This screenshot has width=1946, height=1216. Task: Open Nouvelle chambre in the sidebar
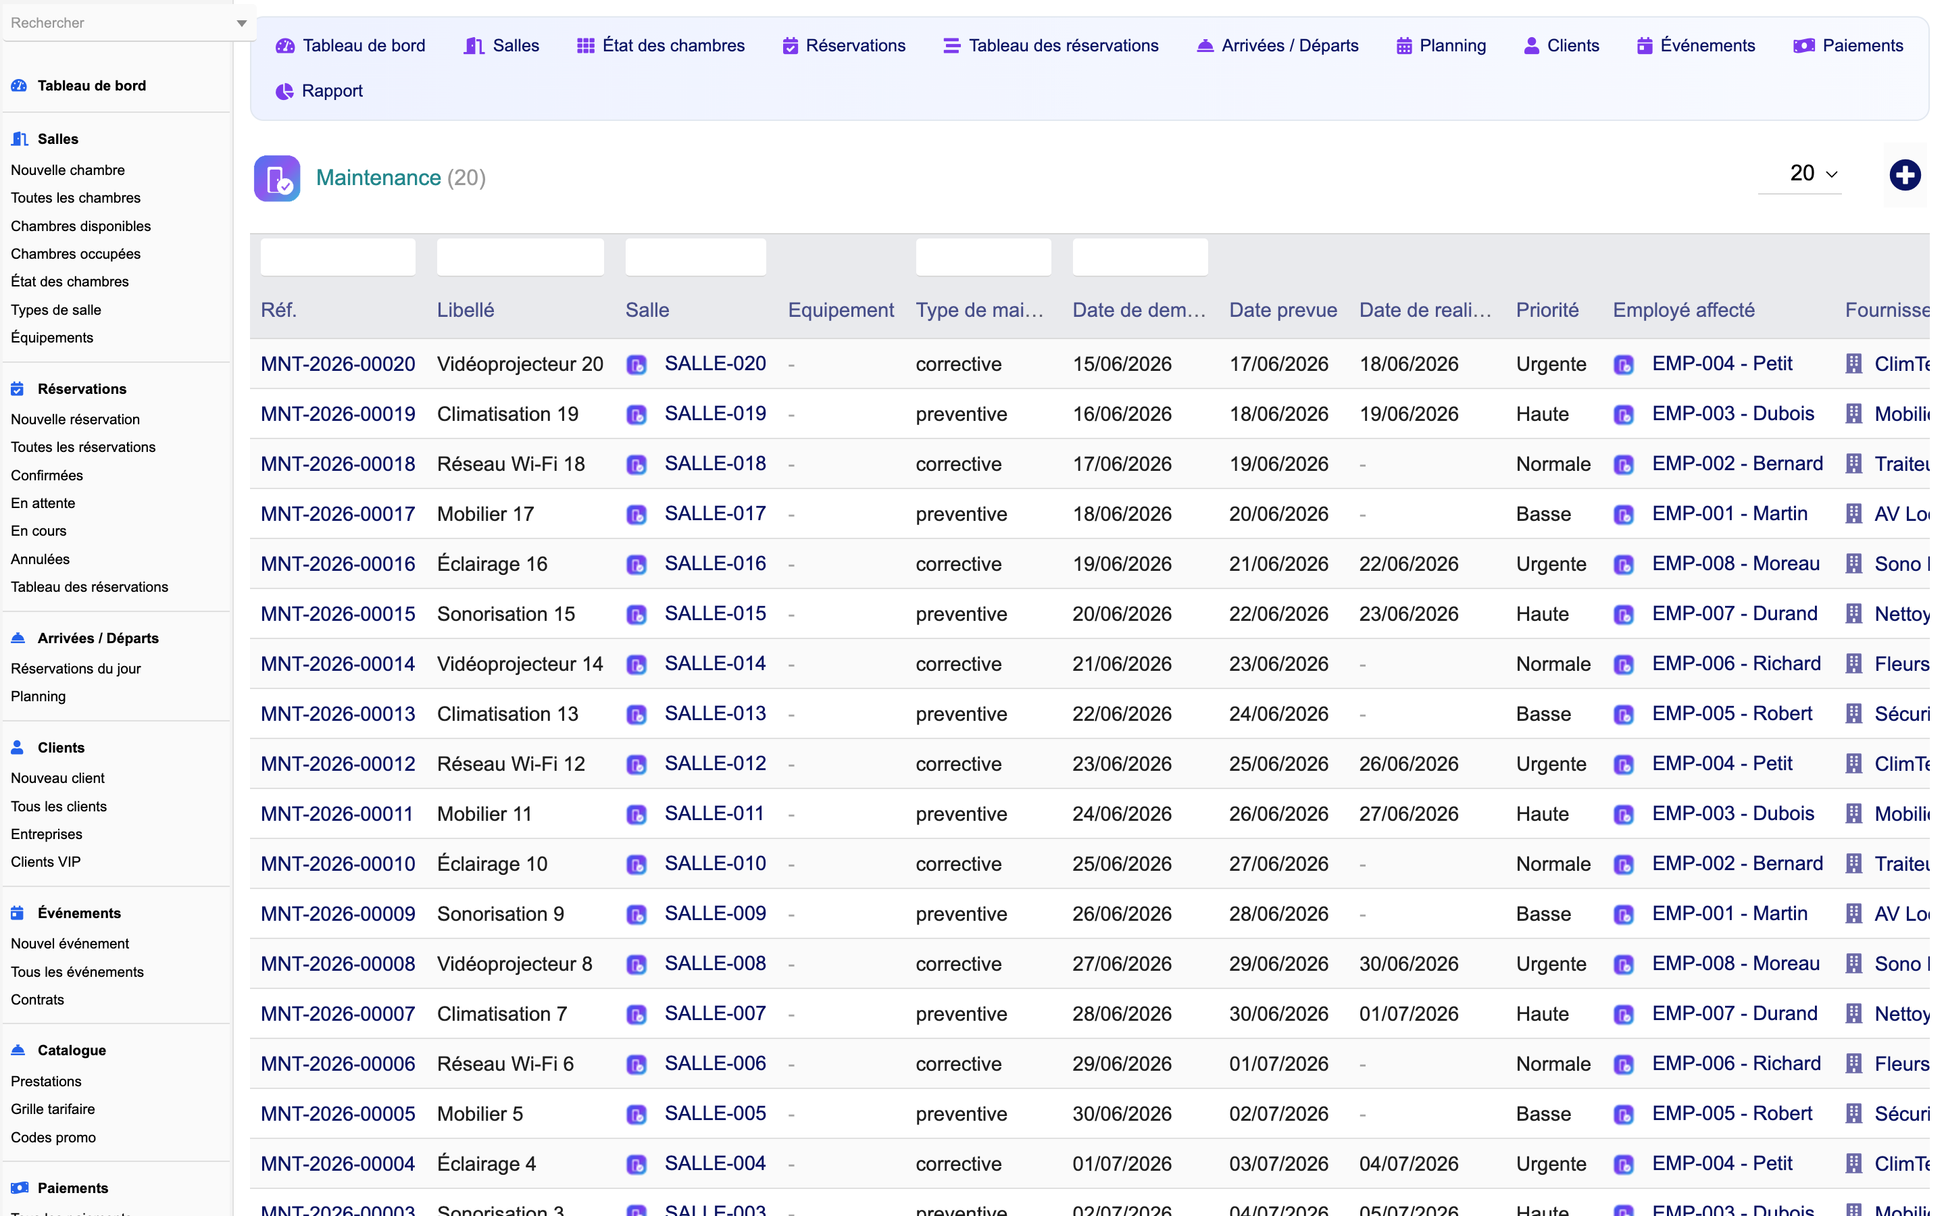(68, 170)
